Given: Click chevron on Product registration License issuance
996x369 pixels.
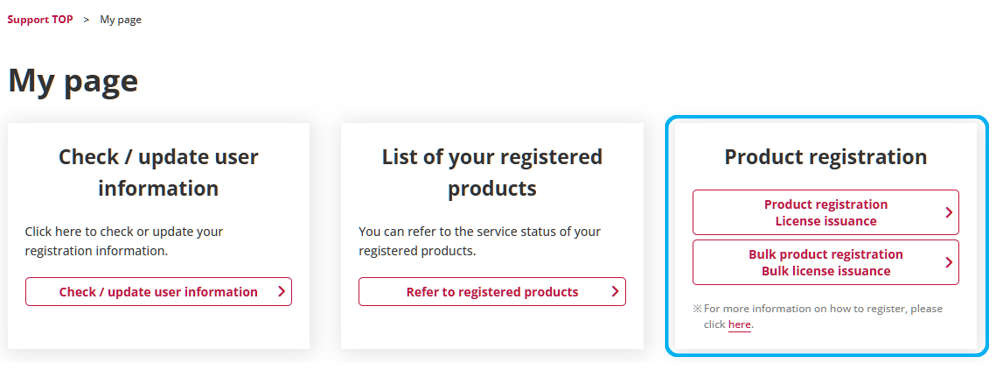Looking at the screenshot, I should click(x=948, y=212).
